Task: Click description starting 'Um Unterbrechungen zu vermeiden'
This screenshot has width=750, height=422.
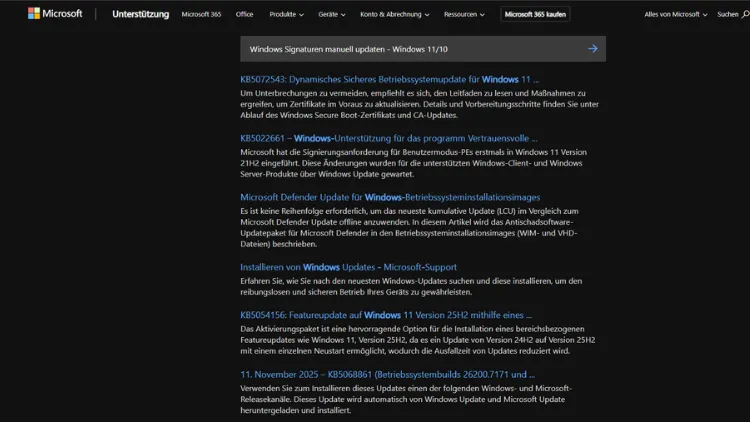Action: tap(419, 104)
